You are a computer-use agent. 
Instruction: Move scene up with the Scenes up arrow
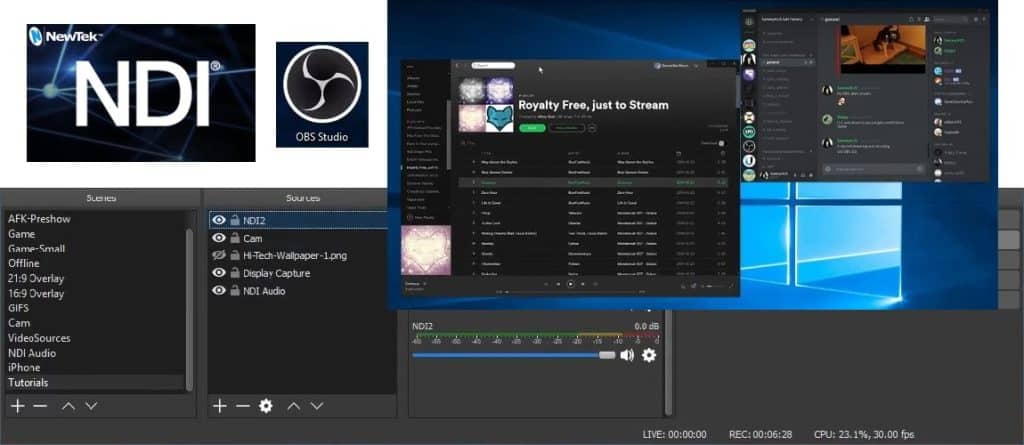[x=68, y=406]
